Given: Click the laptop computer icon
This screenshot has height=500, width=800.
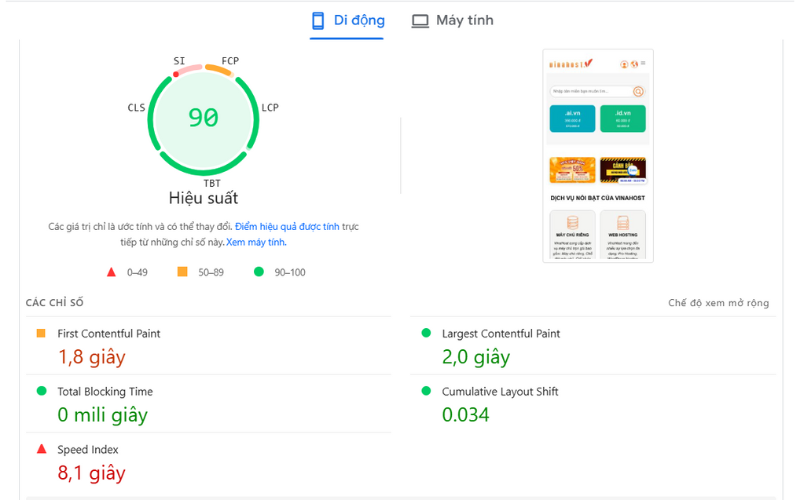Looking at the screenshot, I should [420, 21].
